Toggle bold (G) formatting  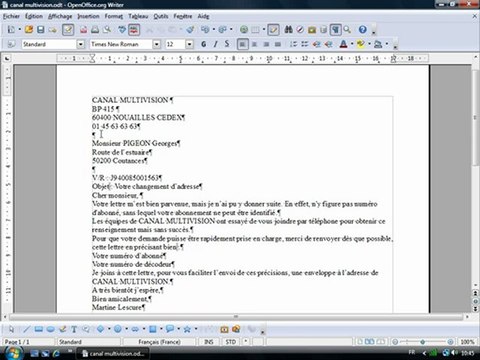(x=204, y=44)
